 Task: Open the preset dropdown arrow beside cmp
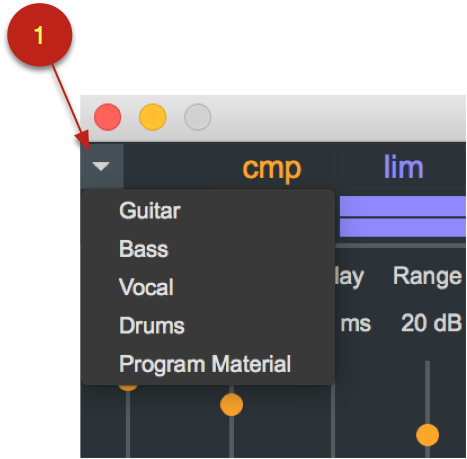click(x=101, y=166)
